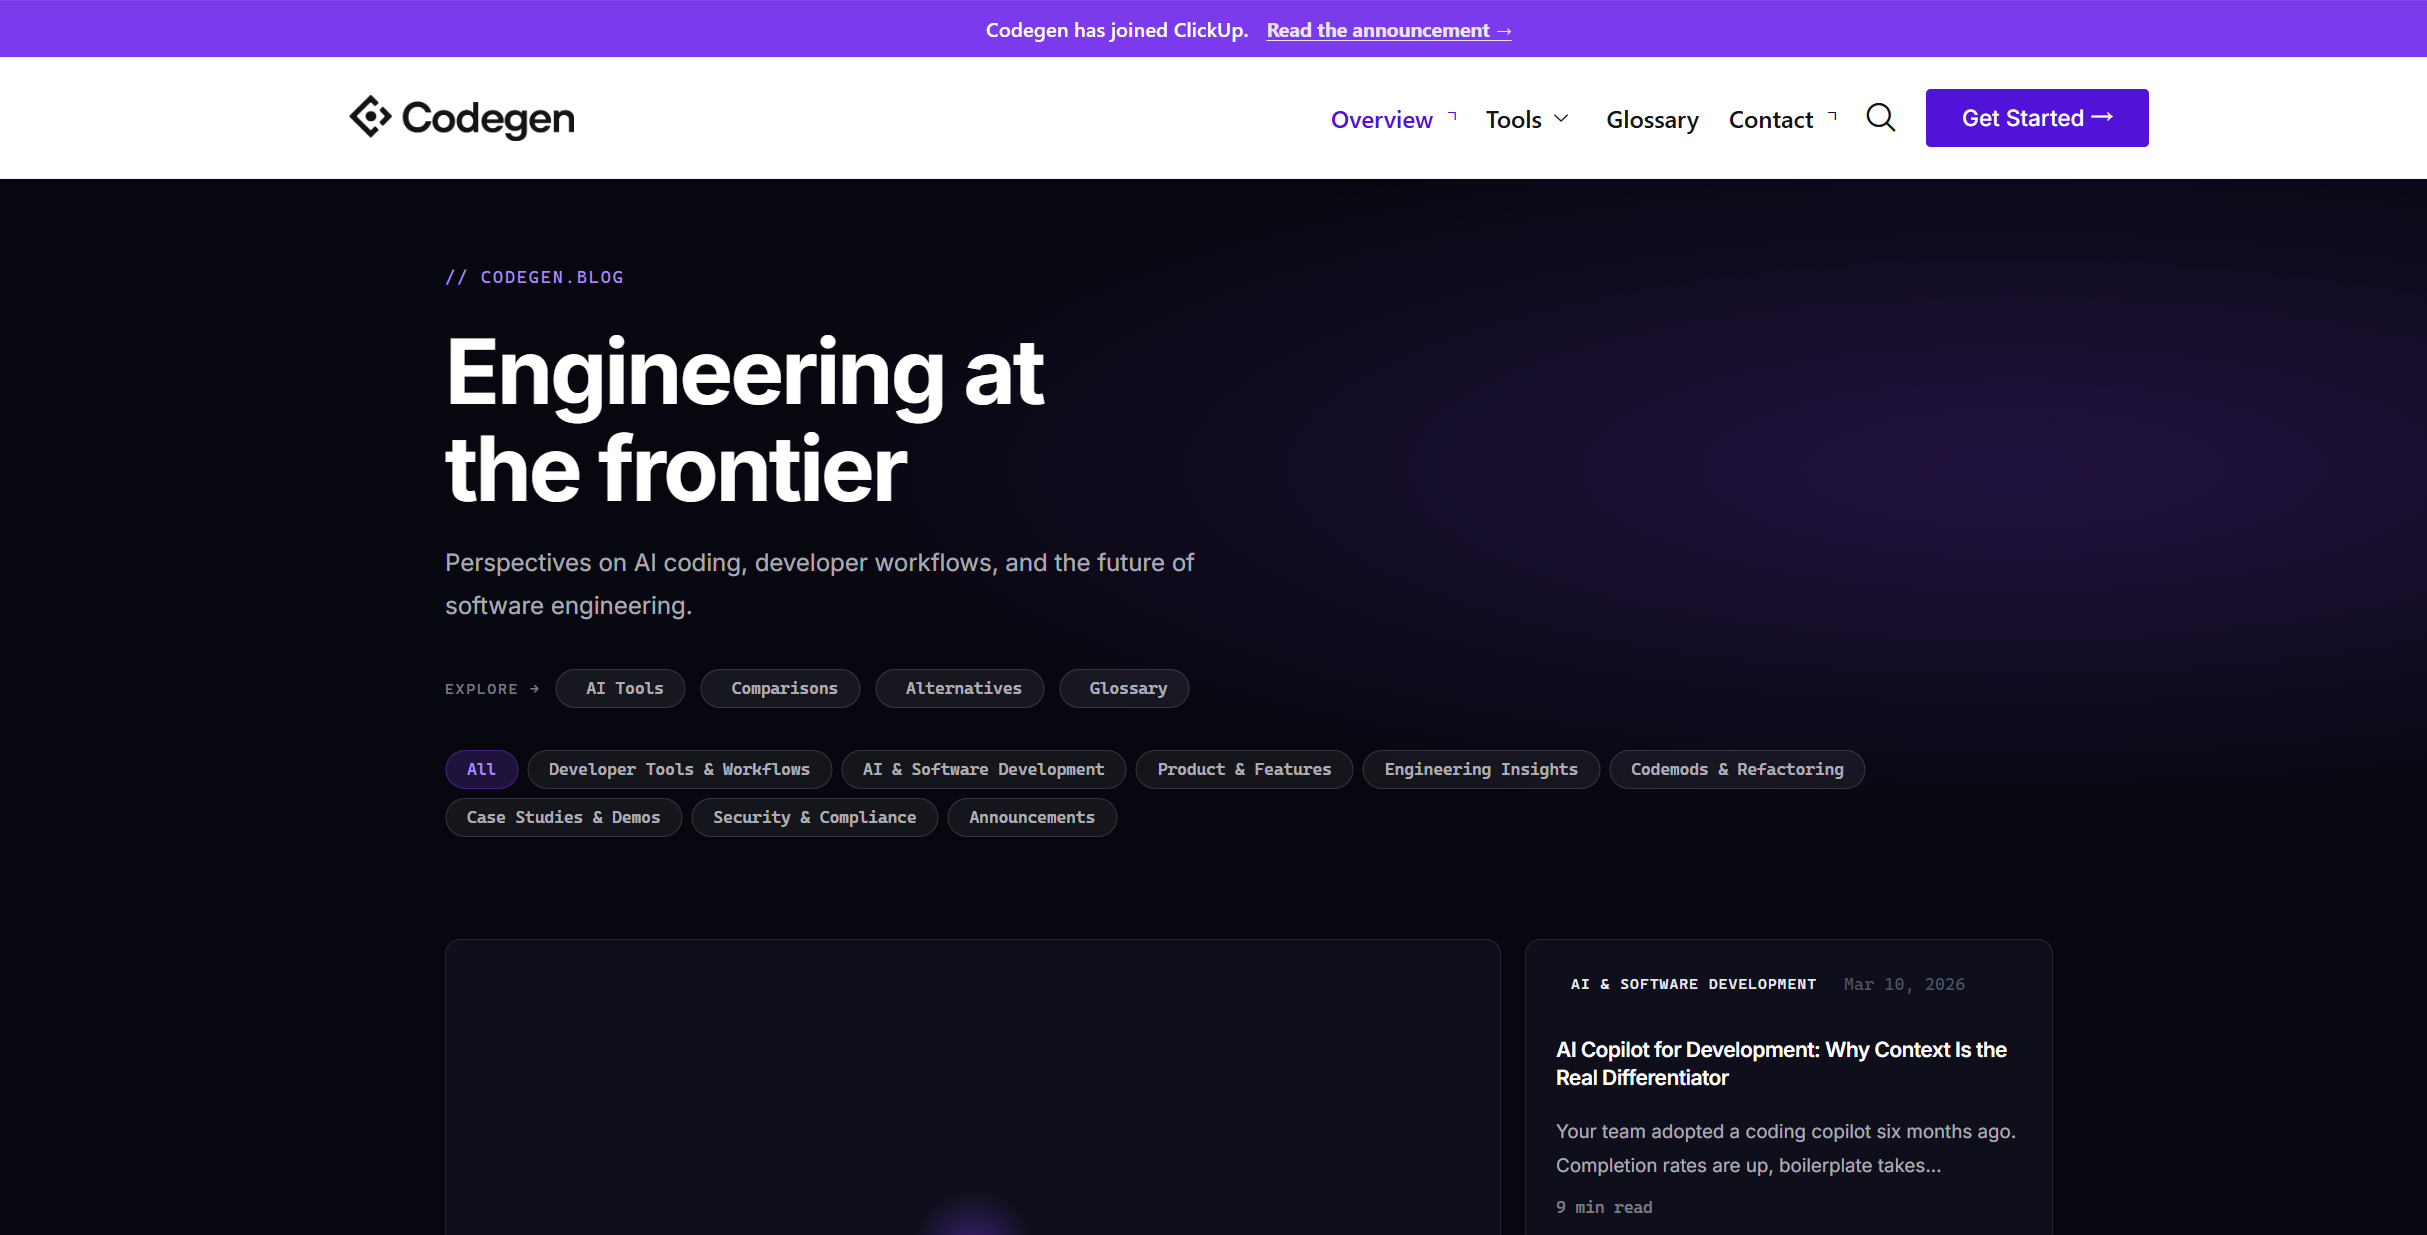
Task: Click the Codegen diamond logo icon
Action: click(370, 117)
